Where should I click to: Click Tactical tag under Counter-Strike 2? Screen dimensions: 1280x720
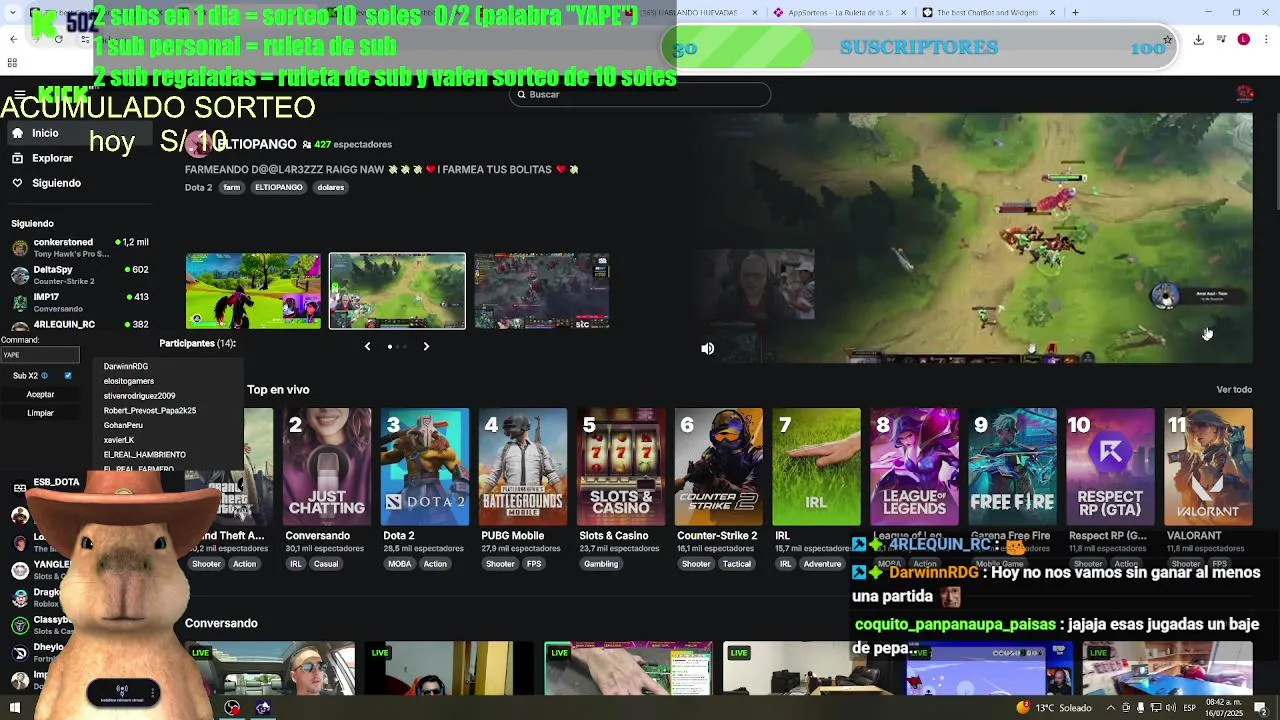(x=737, y=564)
